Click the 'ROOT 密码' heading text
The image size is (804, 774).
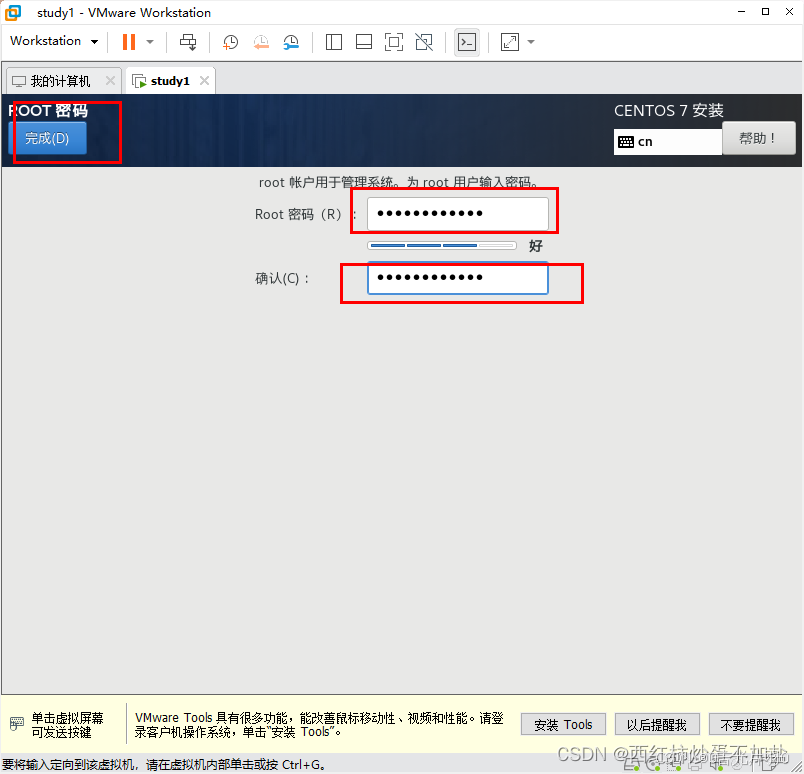point(48,110)
